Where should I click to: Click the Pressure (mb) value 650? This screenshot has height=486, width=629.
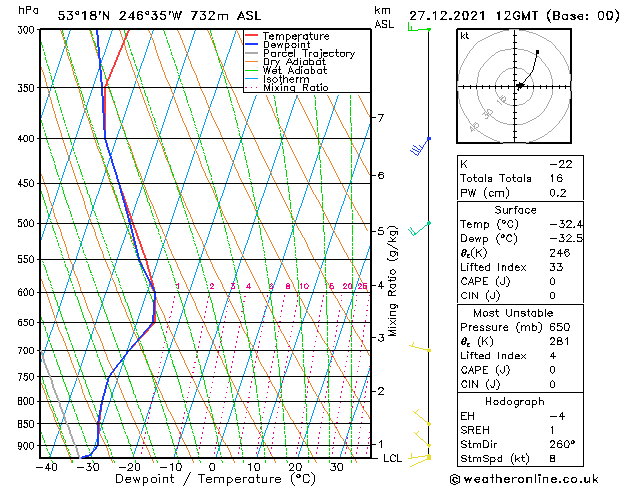click(560, 327)
